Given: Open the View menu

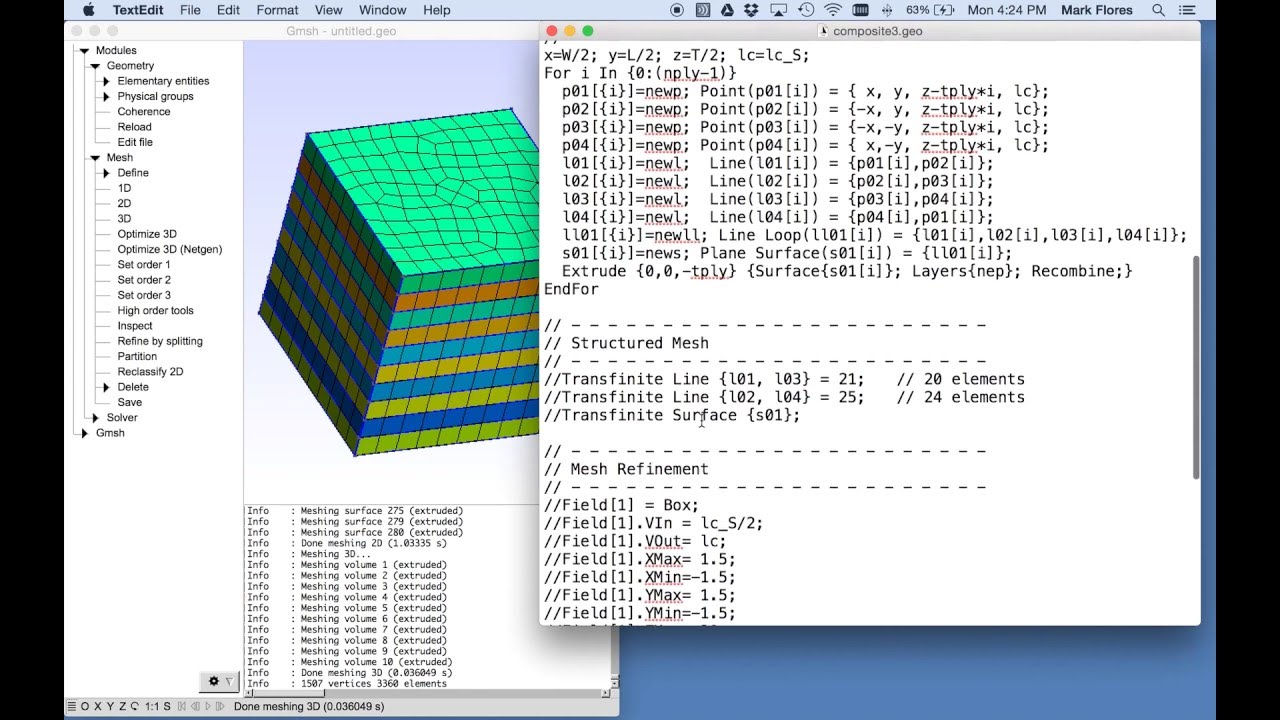Looking at the screenshot, I should click(x=328, y=10).
